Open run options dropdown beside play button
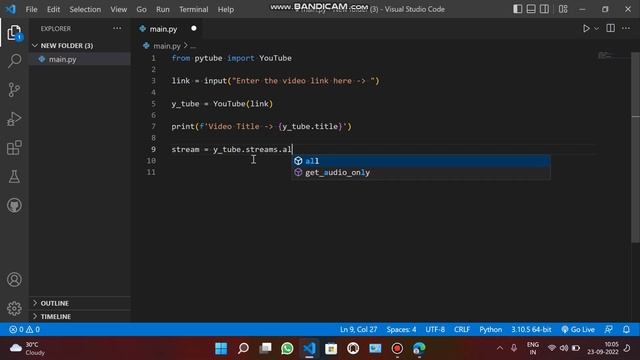The width and height of the screenshot is (640, 360). pos(596,29)
